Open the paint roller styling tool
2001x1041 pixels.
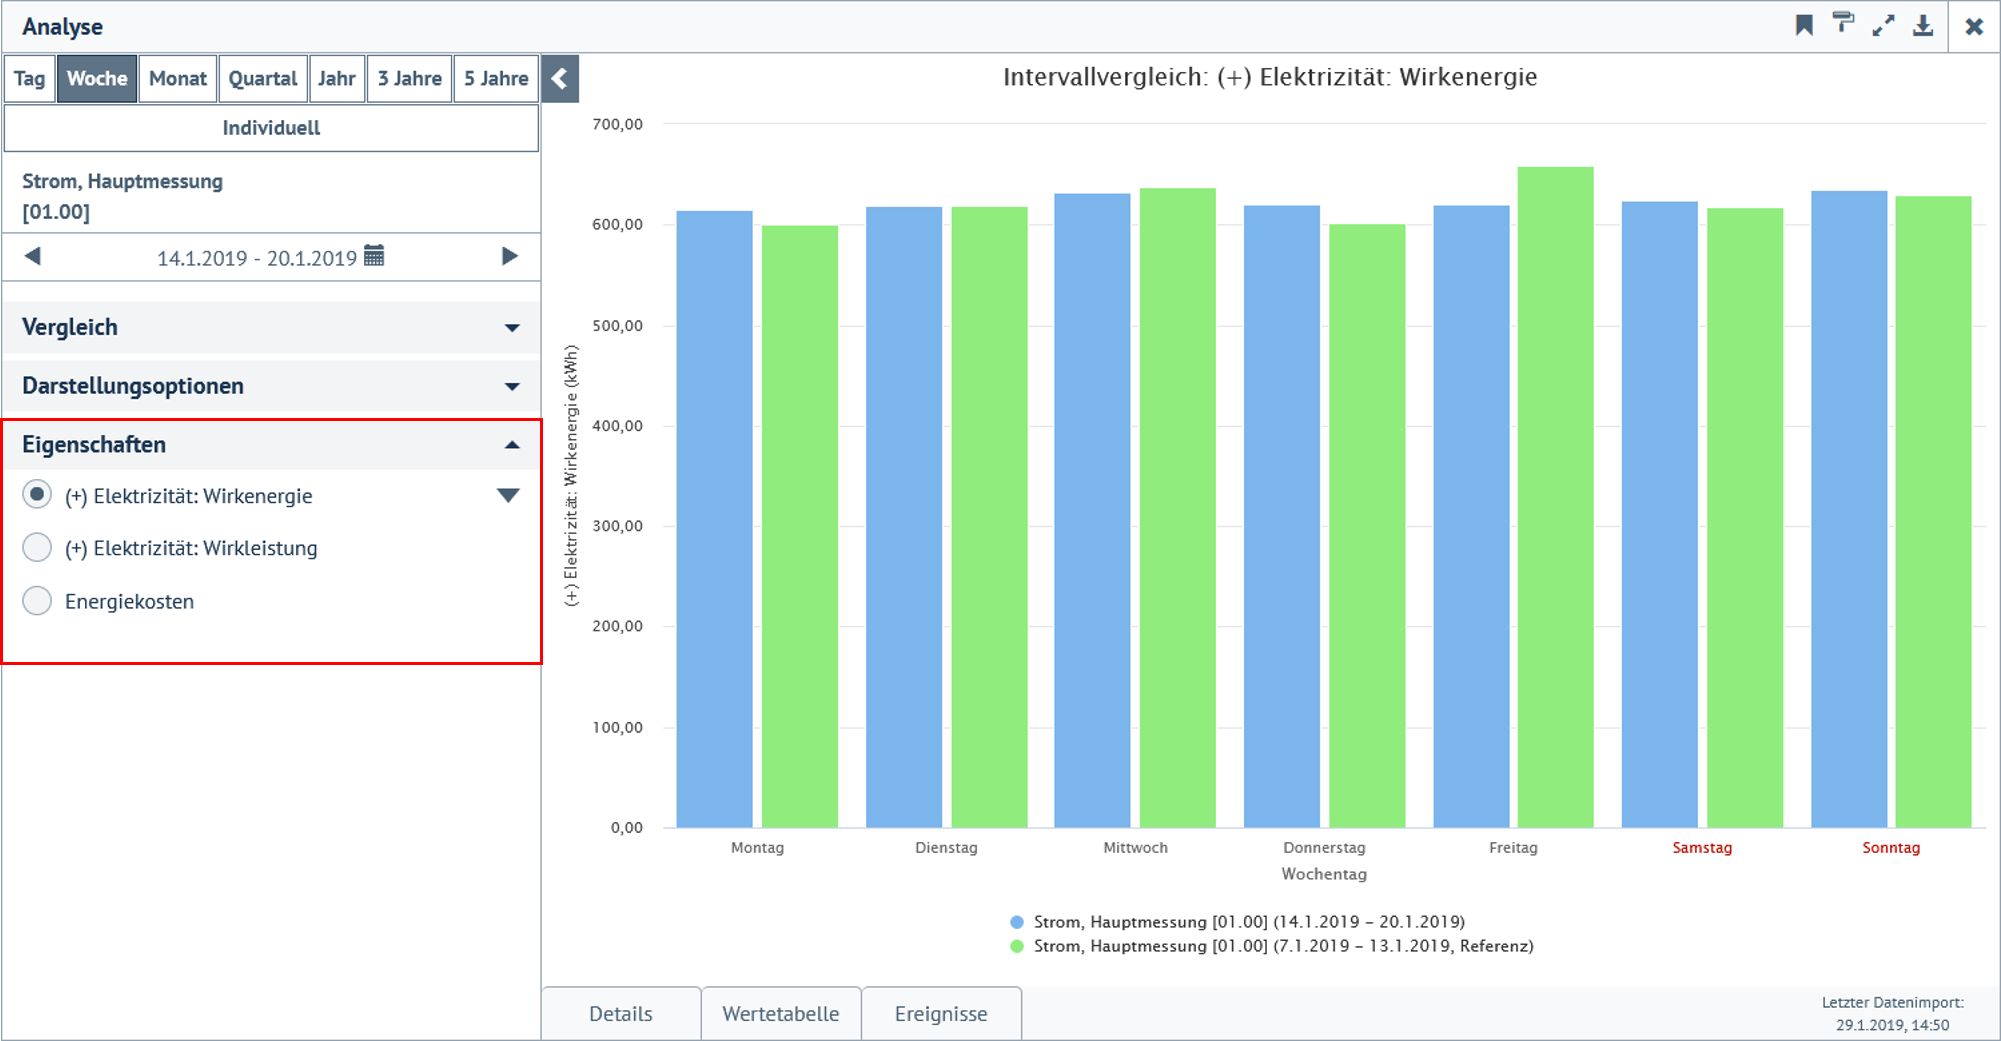(1844, 25)
